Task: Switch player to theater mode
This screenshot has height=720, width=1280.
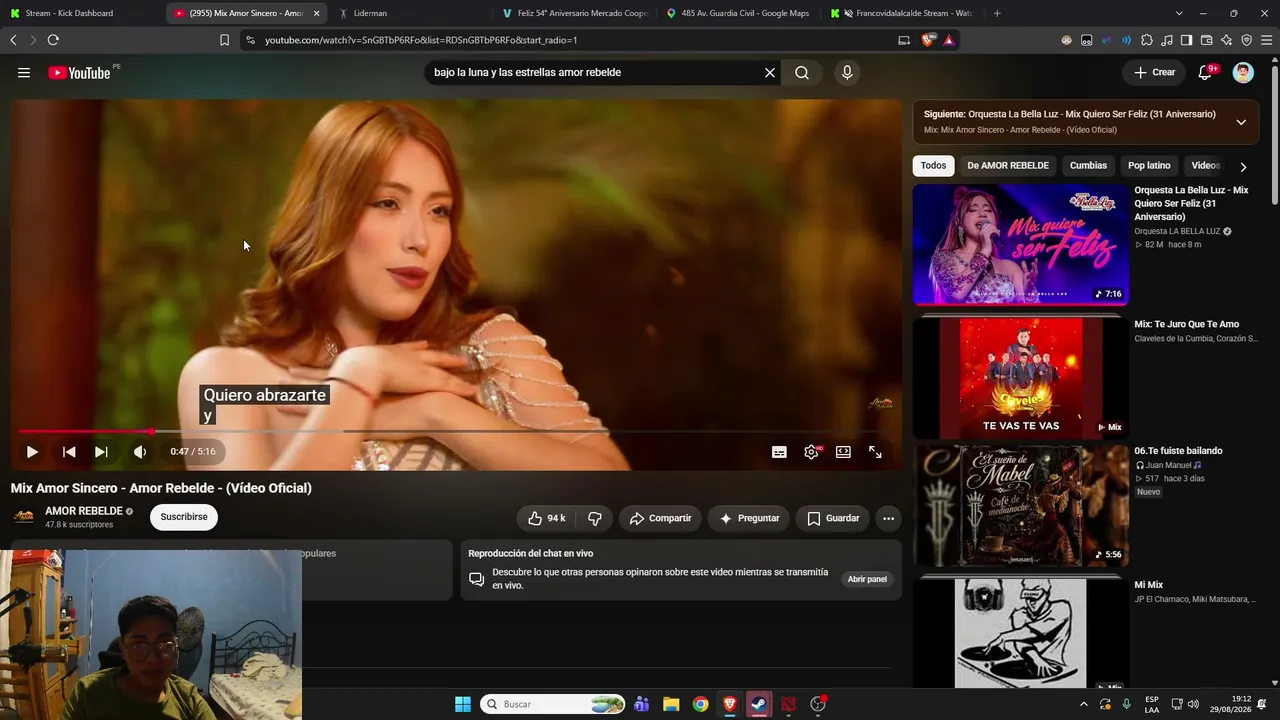Action: point(843,452)
